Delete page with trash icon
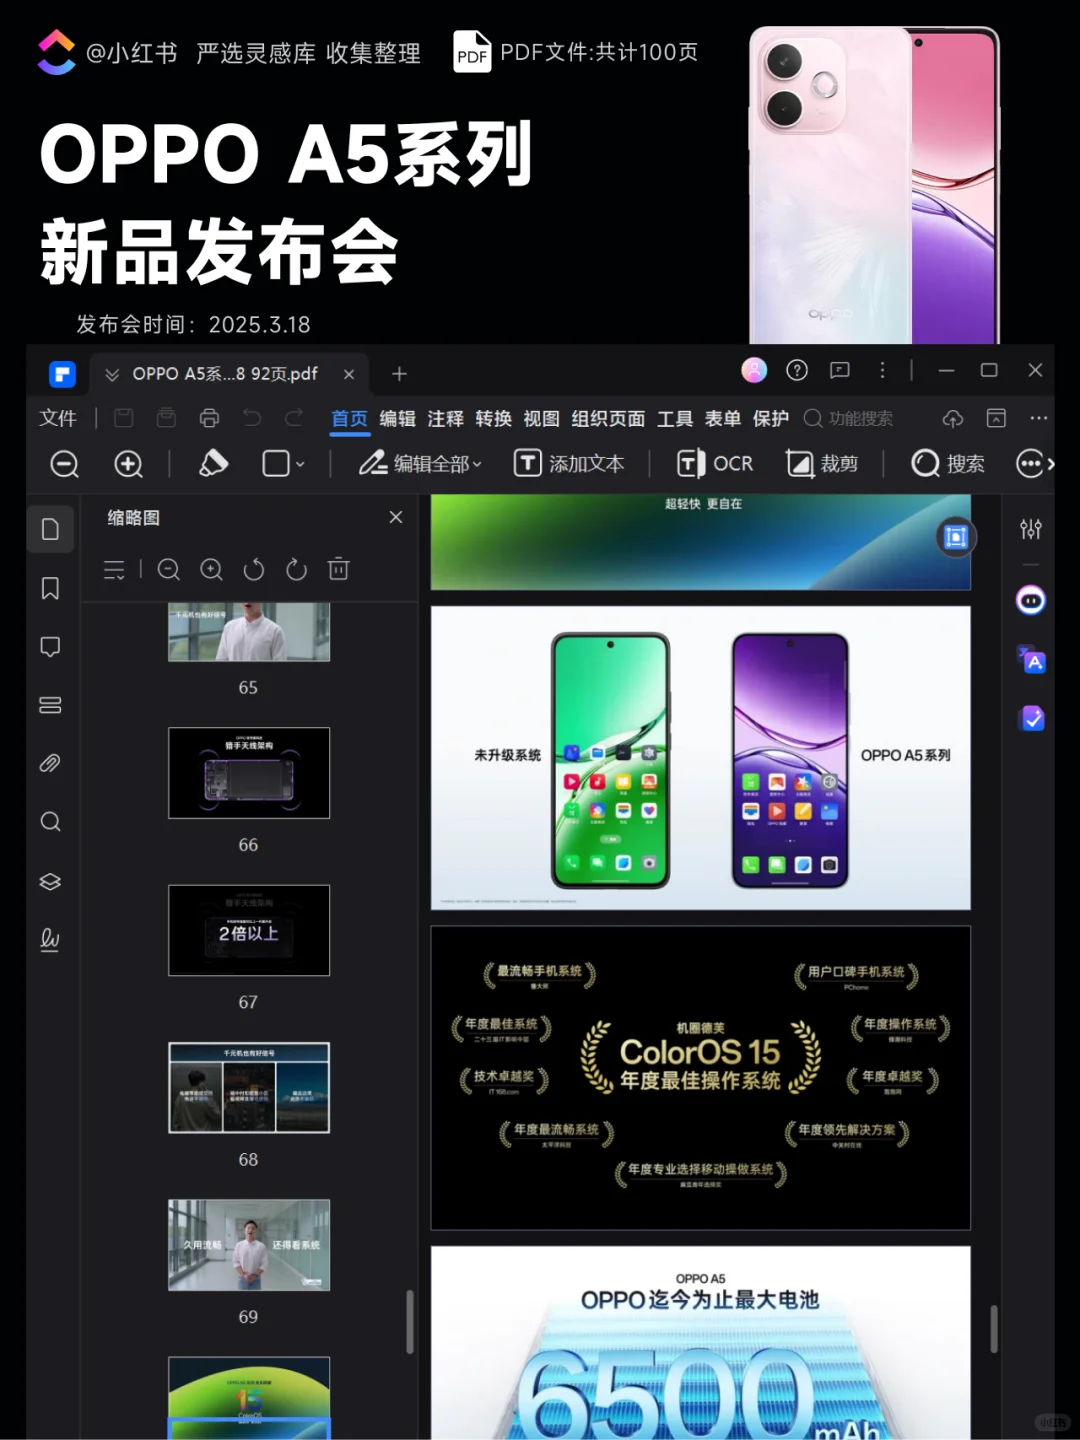Screen dimensions: 1080x1440 339,570
